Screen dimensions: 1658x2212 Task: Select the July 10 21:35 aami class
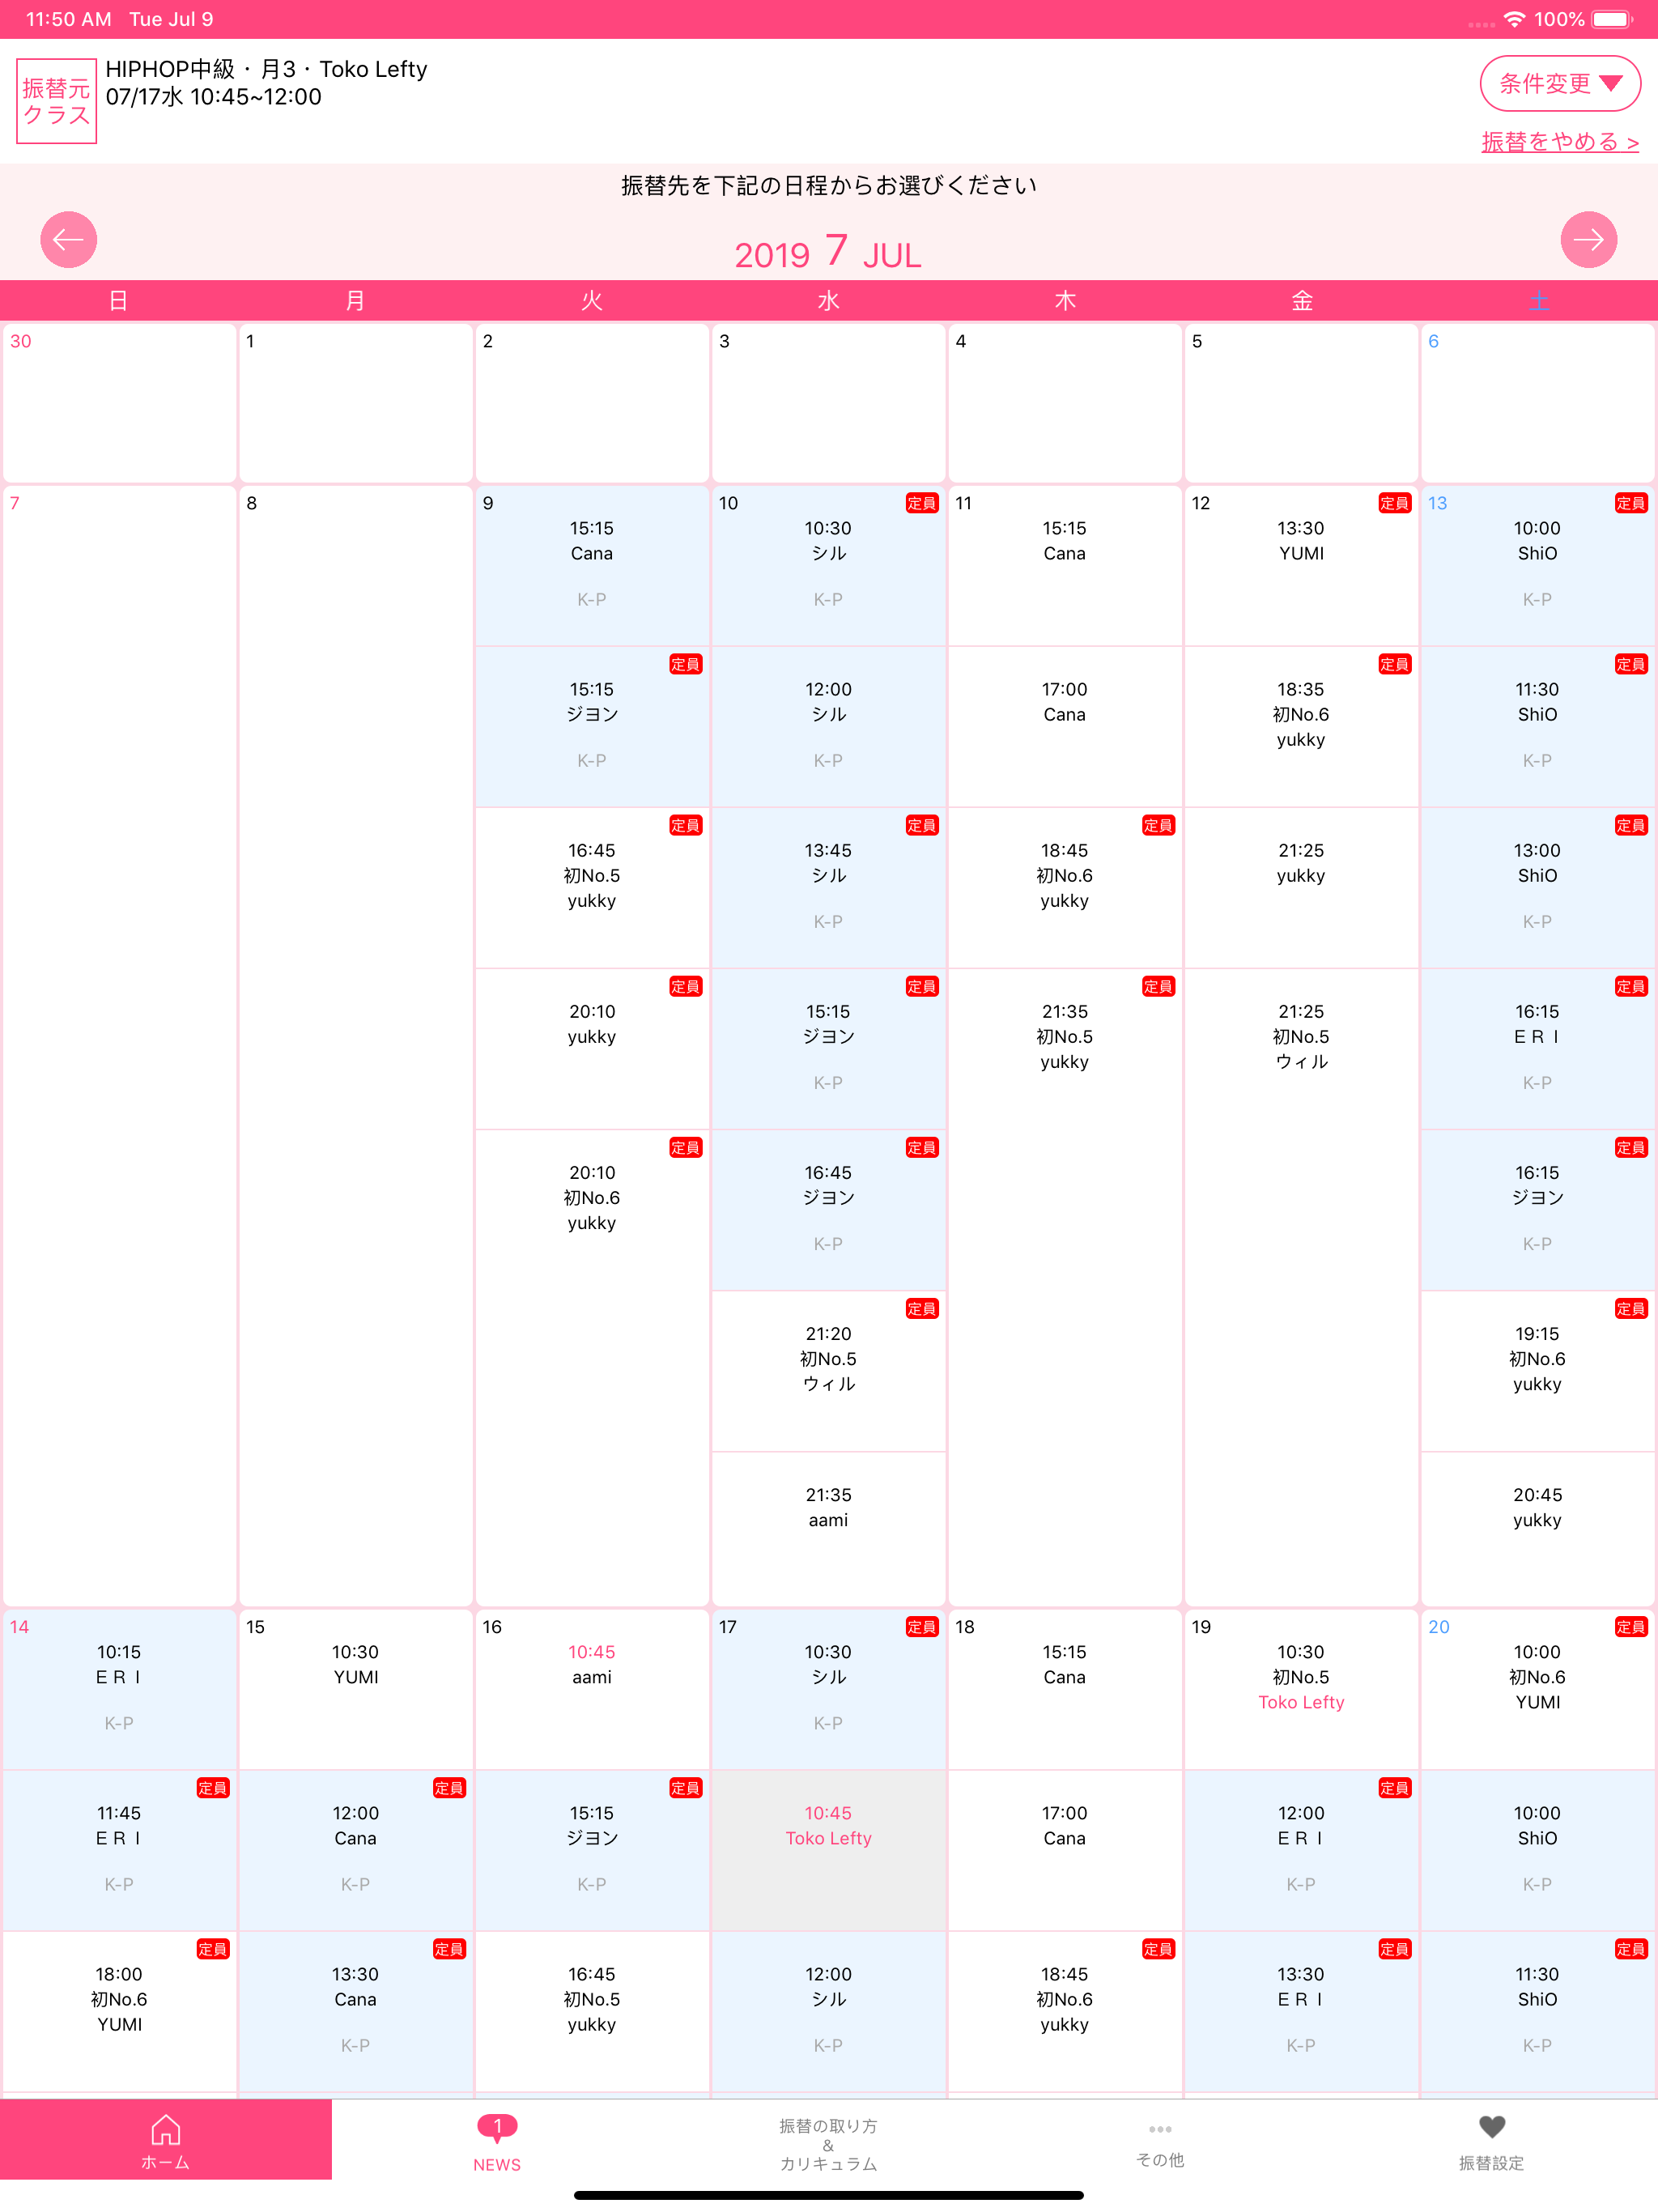click(x=828, y=1527)
